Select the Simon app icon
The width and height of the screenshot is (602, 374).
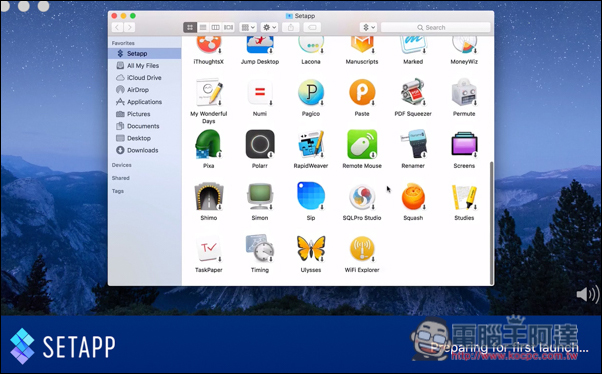[x=260, y=197]
